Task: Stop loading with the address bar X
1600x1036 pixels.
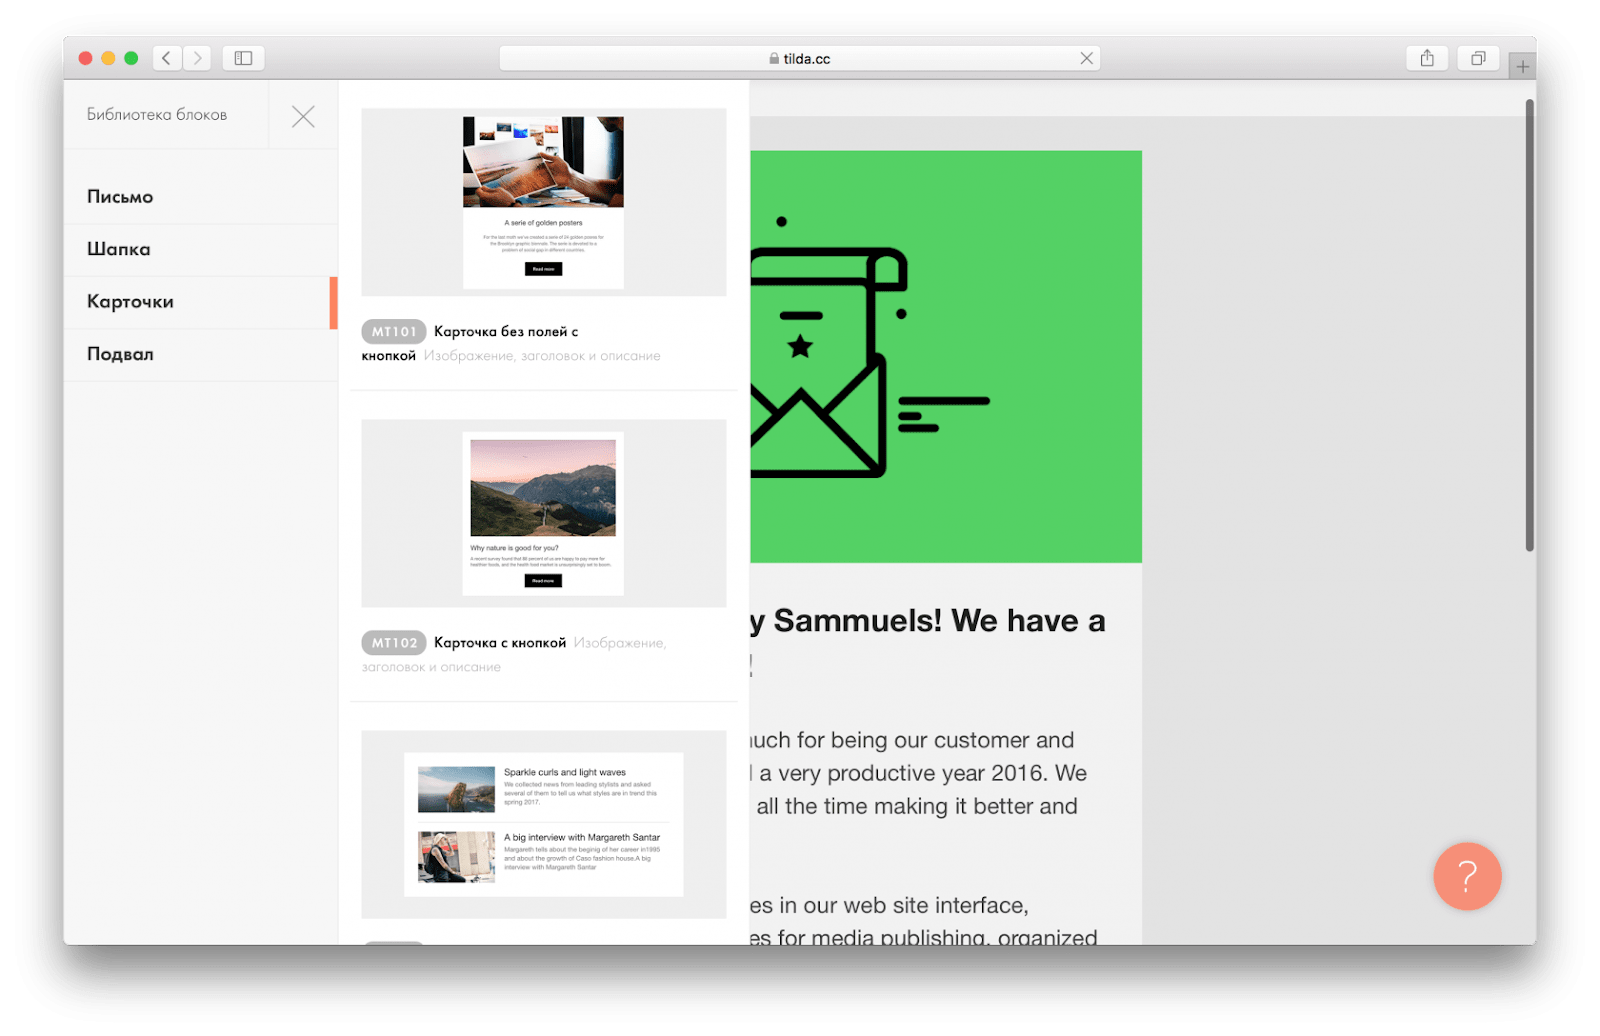Action: (1086, 58)
